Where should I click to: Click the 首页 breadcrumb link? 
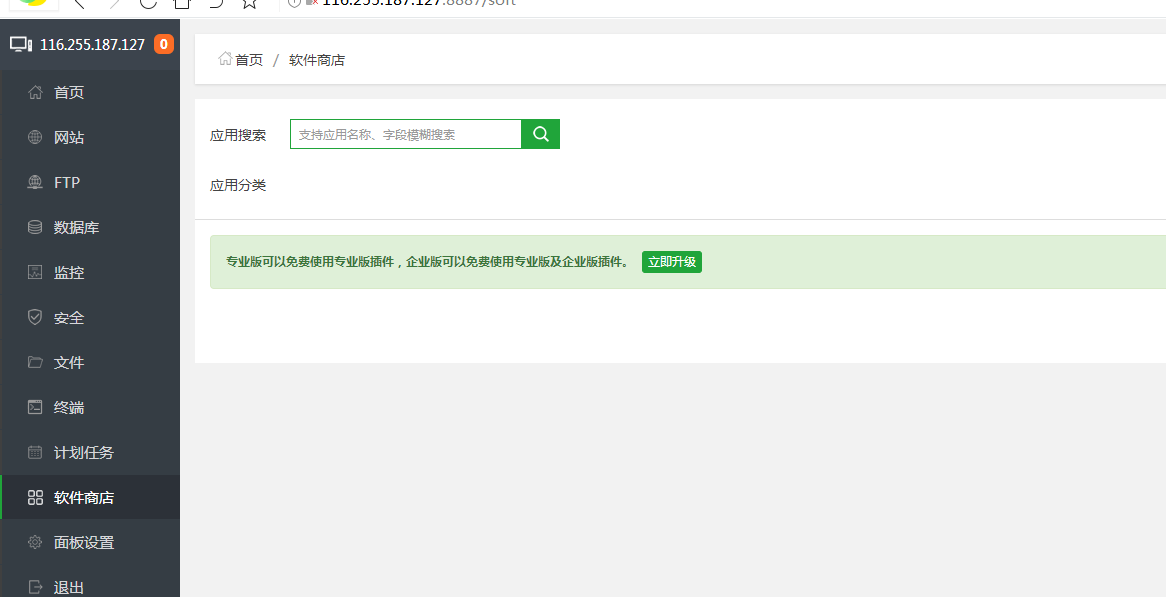248,60
